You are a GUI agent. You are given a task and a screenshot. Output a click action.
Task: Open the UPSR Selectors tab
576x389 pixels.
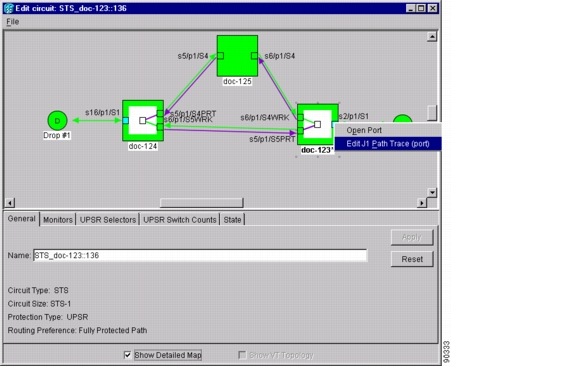coord(108,220)
